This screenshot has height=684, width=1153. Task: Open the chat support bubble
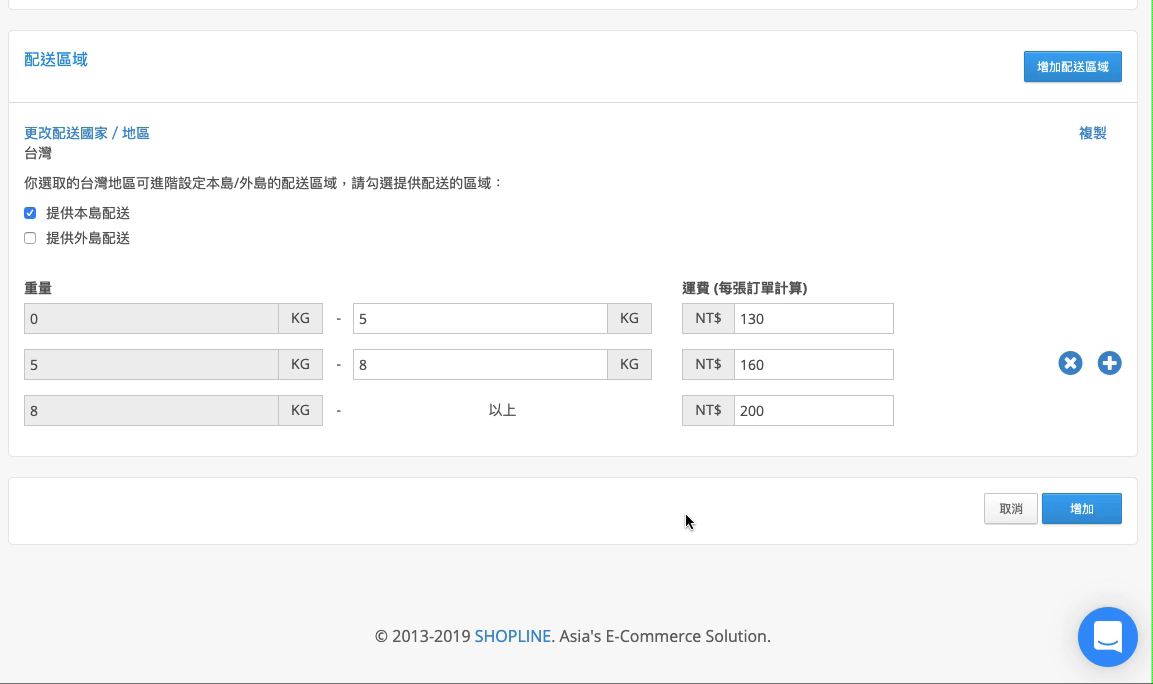coord(1107,637)
